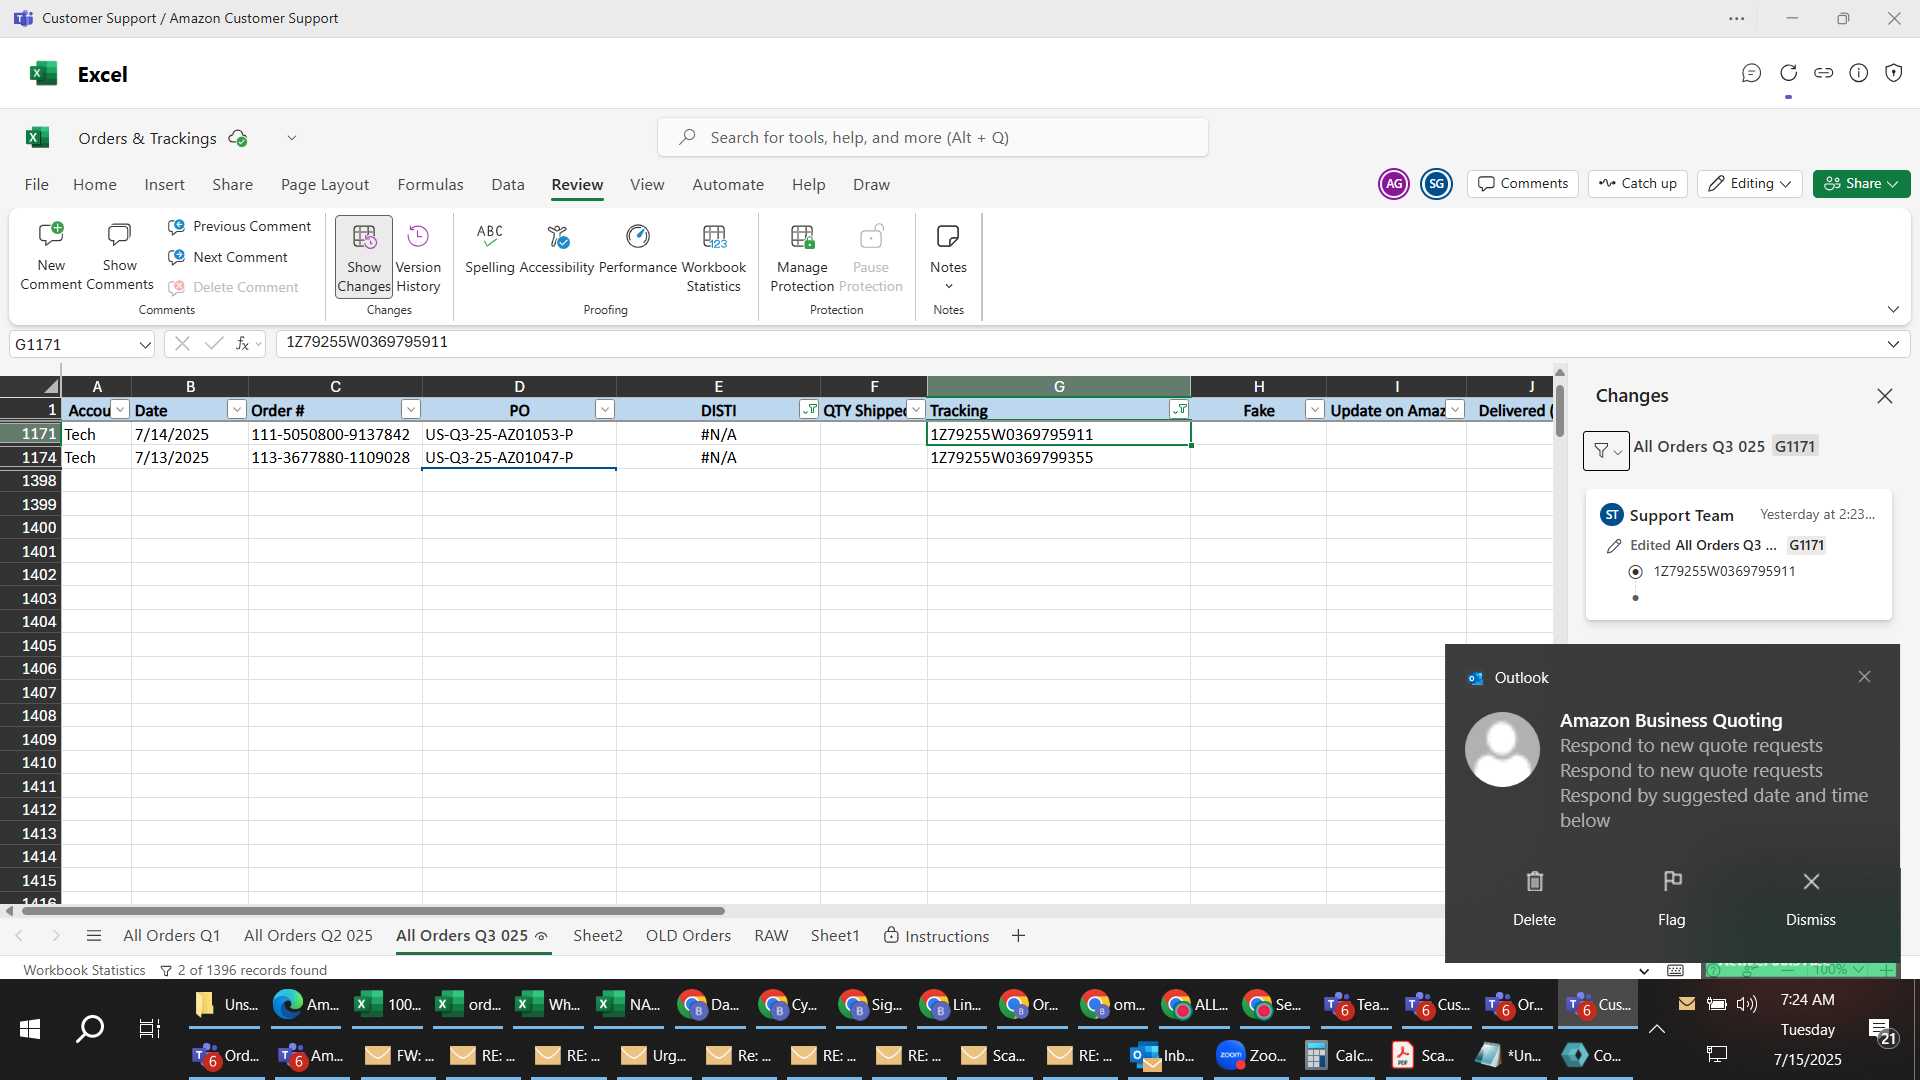Open the three-dot more options menu
The height and width of the screenshot is (1080, 1920).
[1737, 19]
